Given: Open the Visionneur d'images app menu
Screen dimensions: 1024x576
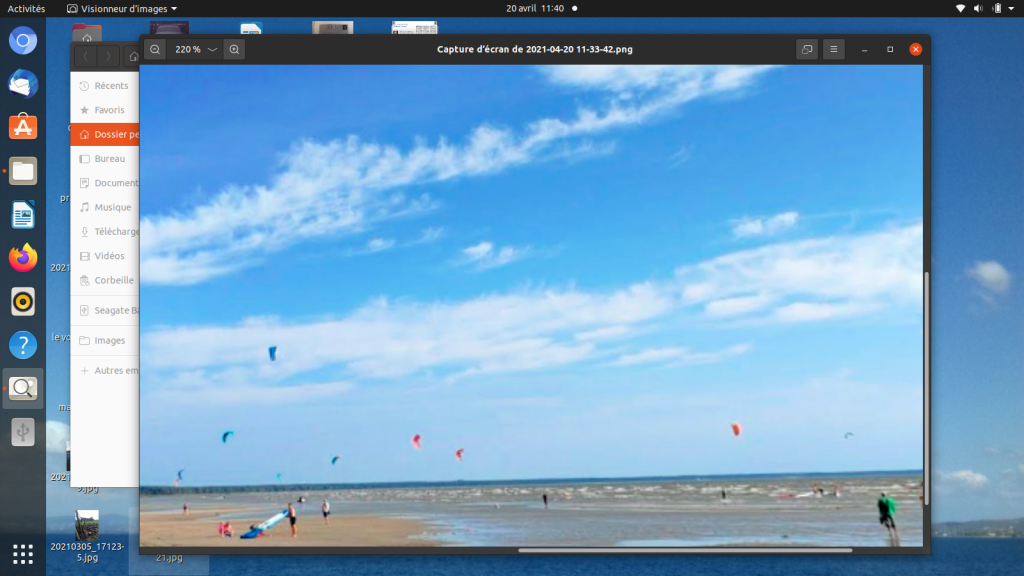Looking at the screenshot, I should point(123,8).
